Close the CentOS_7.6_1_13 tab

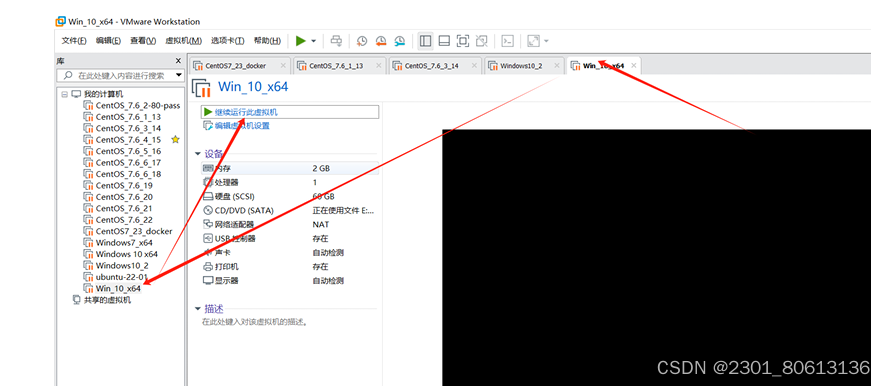click(x=379, y=66)
